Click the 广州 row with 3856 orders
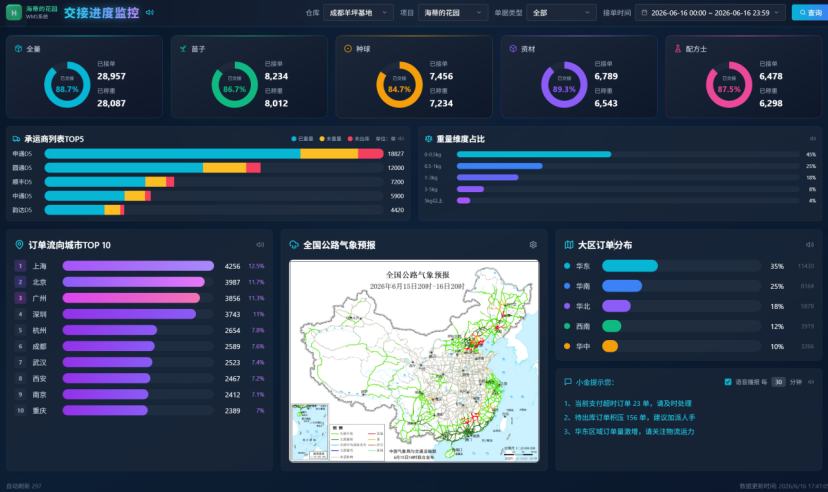Viewport: 828px width, 492px height. [x=139, y=298]
